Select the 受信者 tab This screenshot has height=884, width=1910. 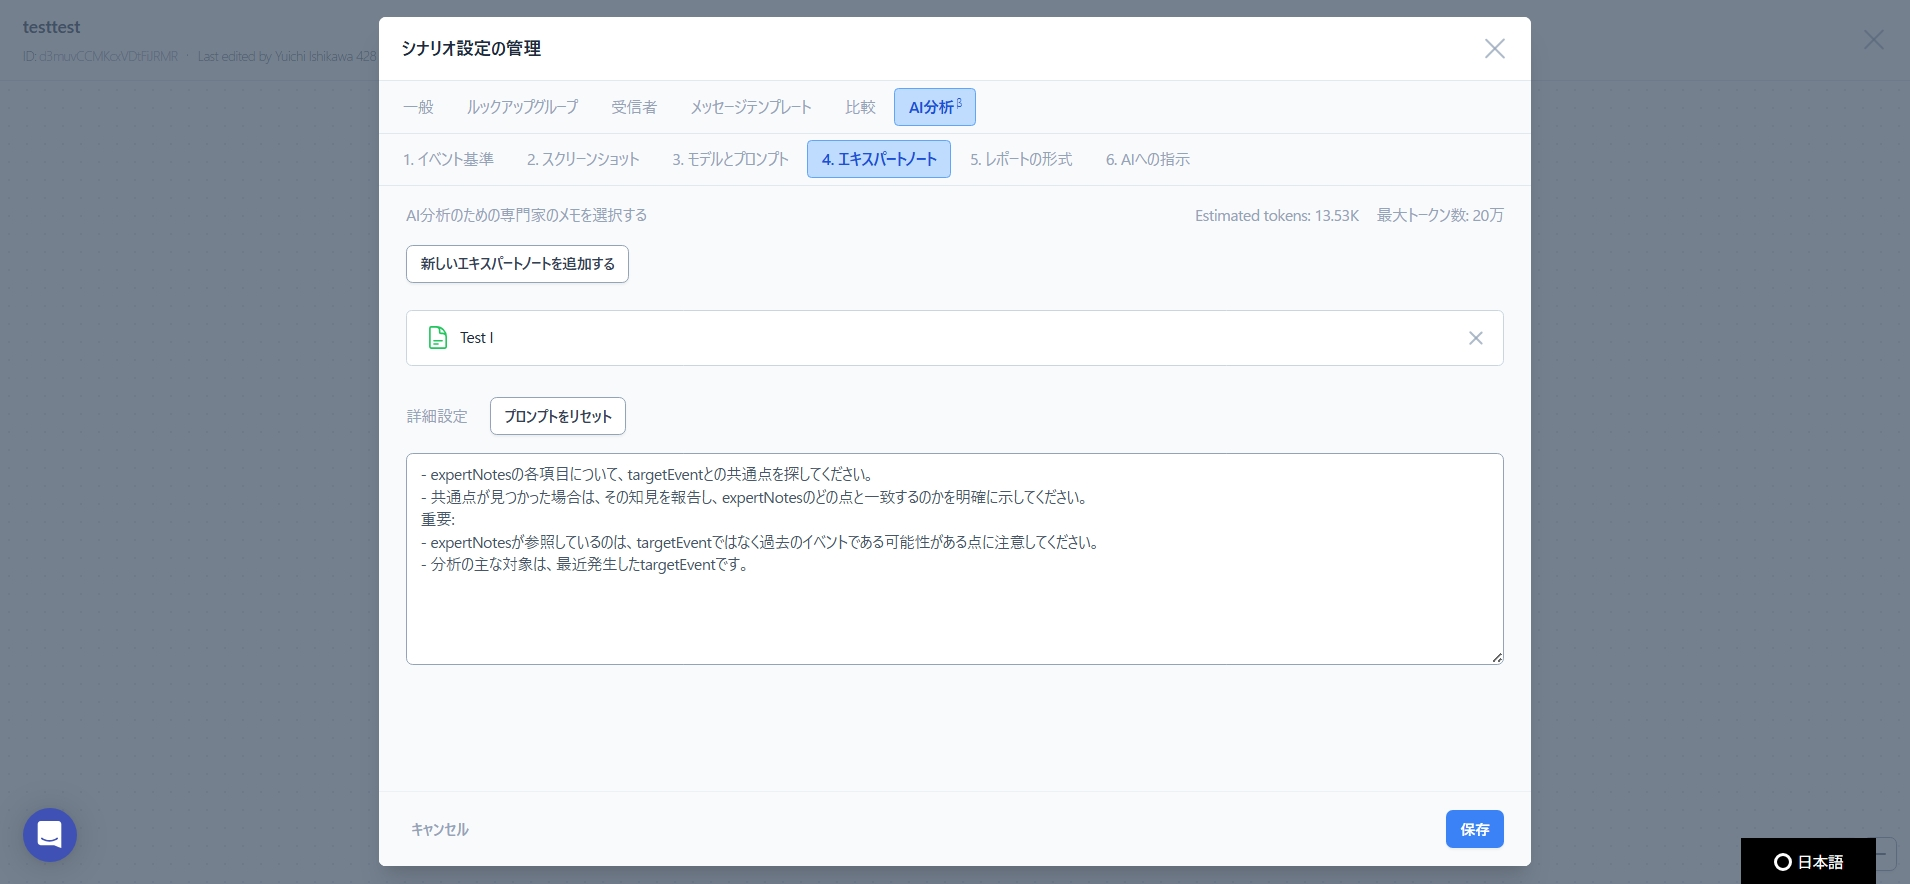pyautogui.click(x=634, y=107)
